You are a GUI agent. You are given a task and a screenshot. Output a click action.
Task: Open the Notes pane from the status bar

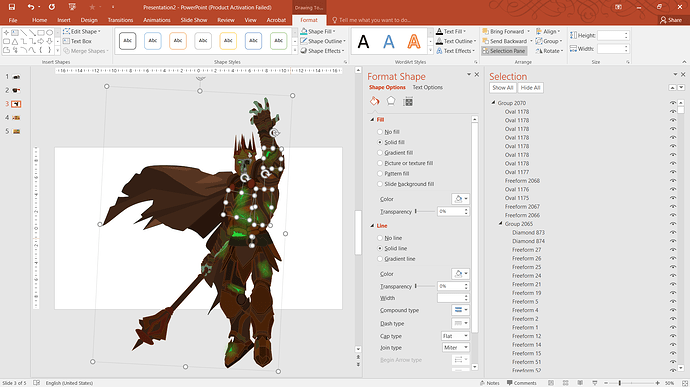[x=490, y=383]
